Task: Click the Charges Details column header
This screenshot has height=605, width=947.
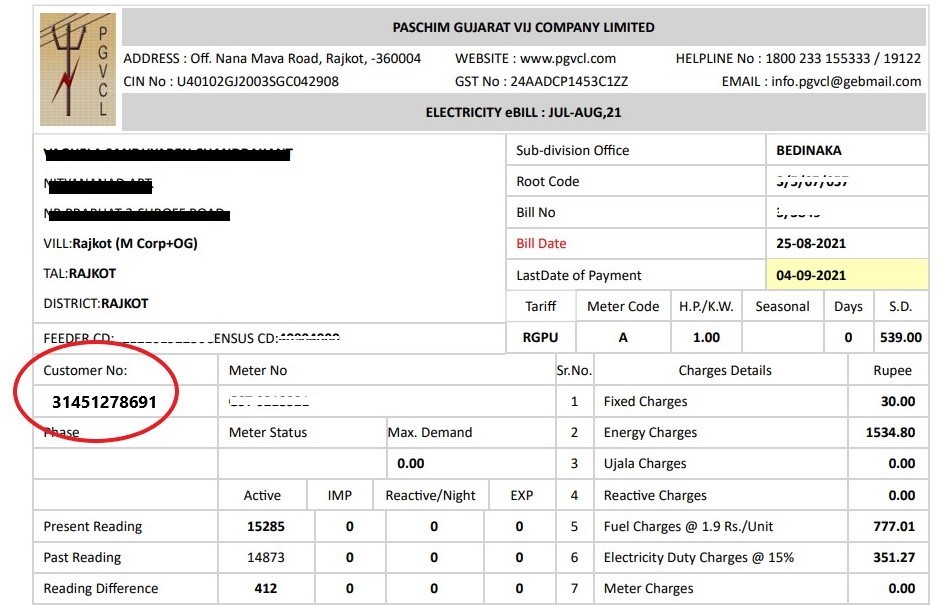Action: click(x=725, y=370)
